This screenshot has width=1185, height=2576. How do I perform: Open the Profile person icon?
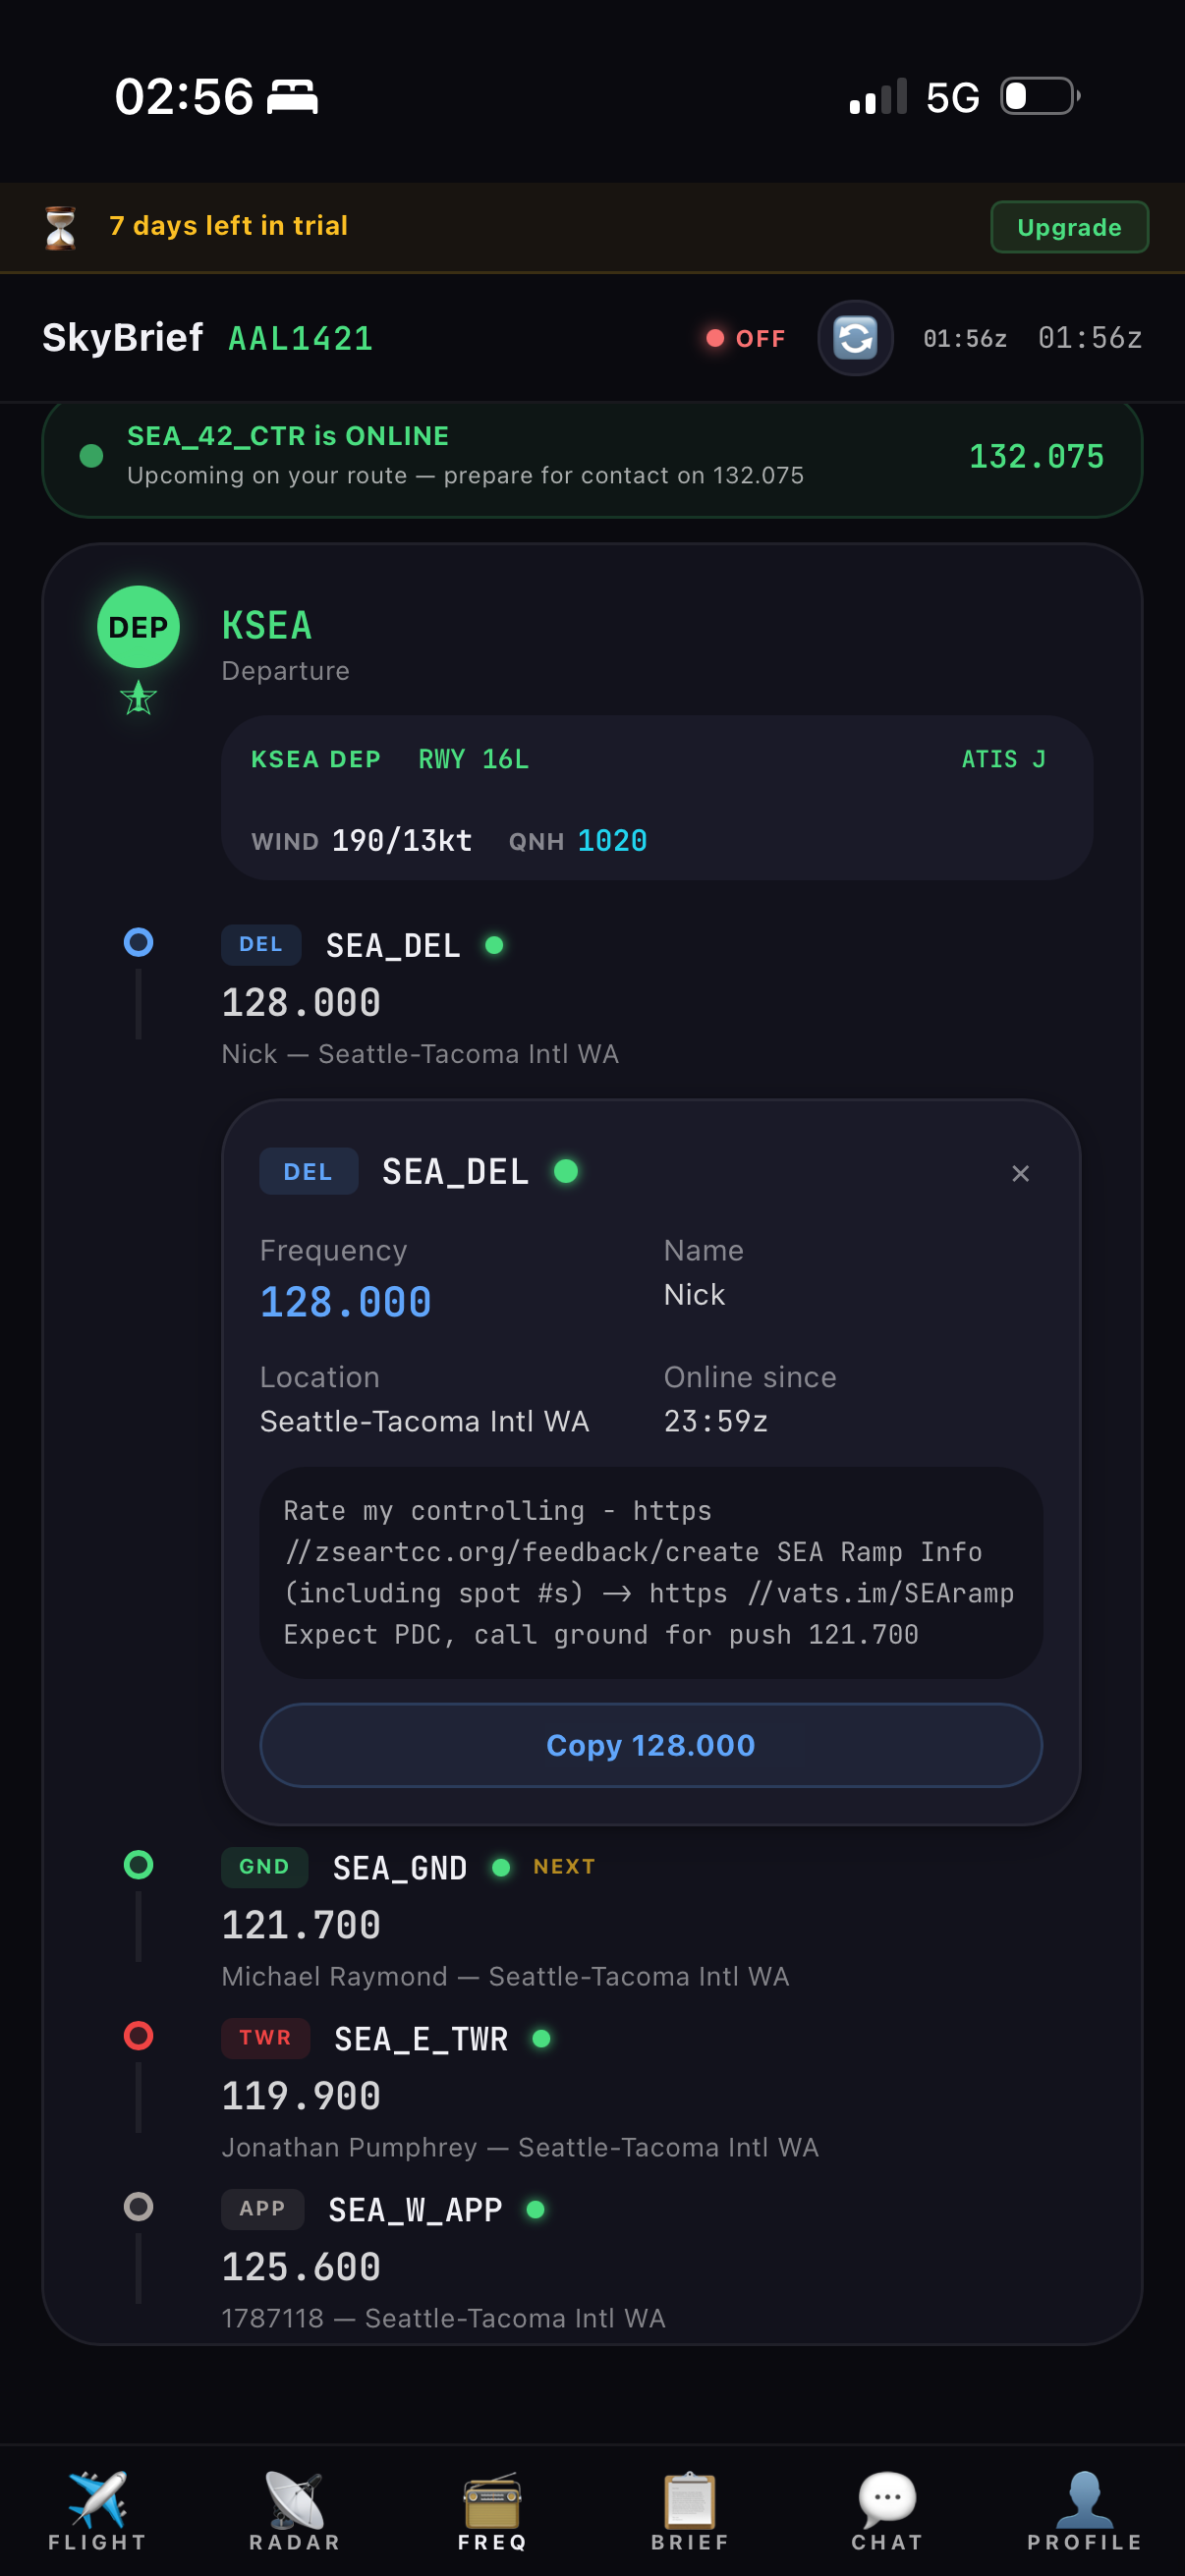[x=1084, y=2498]
